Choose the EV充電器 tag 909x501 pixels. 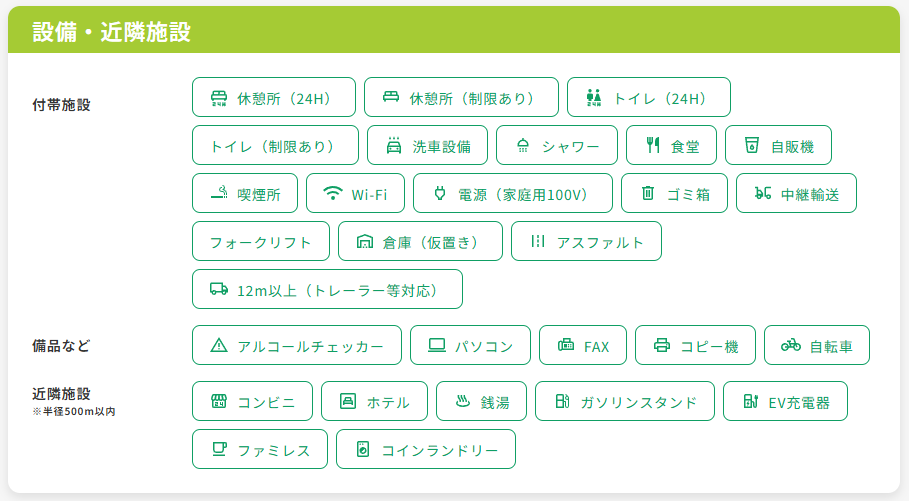click(x=785, y=402)
